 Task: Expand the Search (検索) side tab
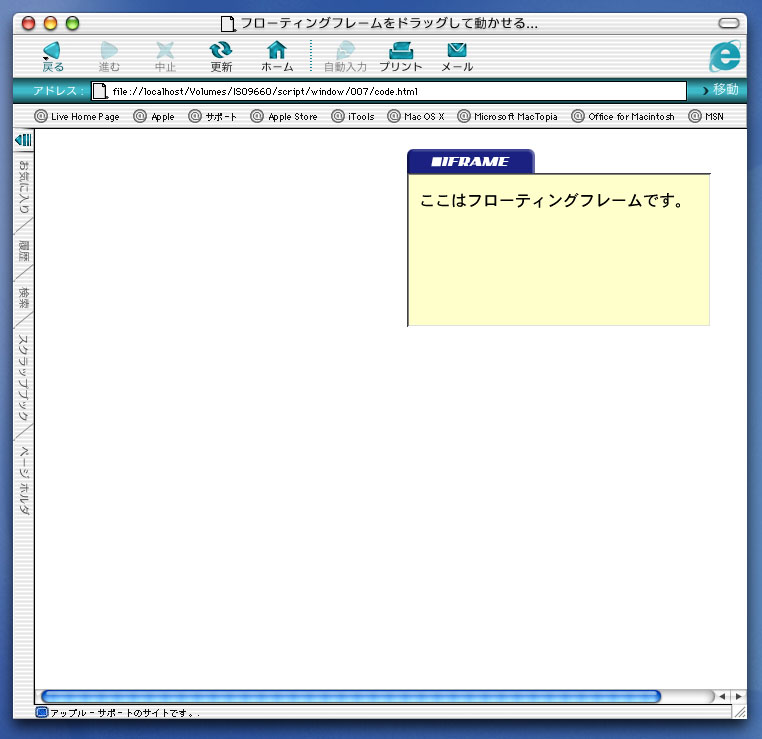point(24,297)
